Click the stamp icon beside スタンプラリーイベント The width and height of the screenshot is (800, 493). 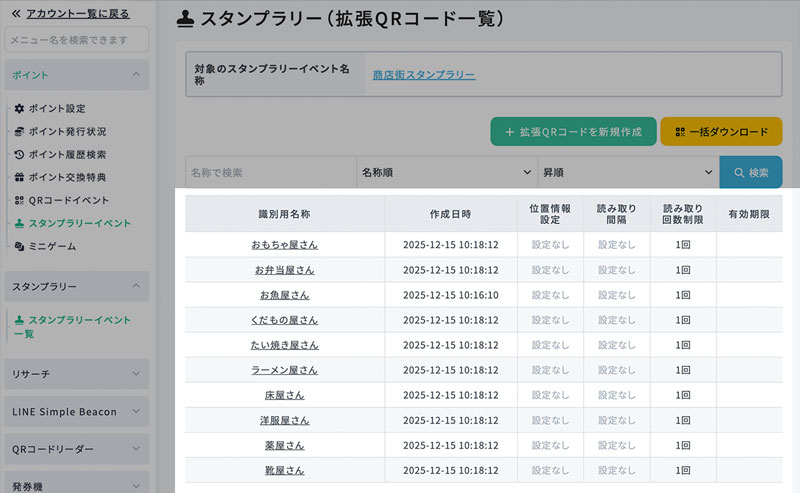click(20, 223)
